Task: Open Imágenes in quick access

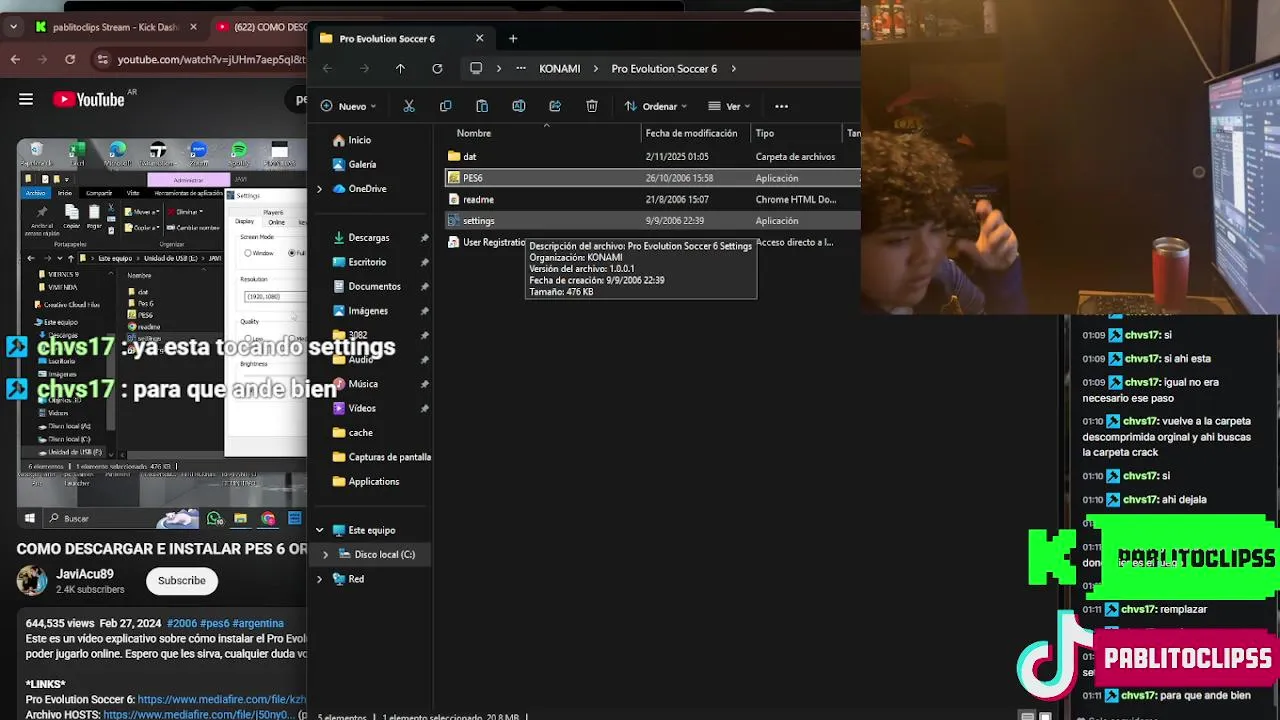Action: pos(368,311)
